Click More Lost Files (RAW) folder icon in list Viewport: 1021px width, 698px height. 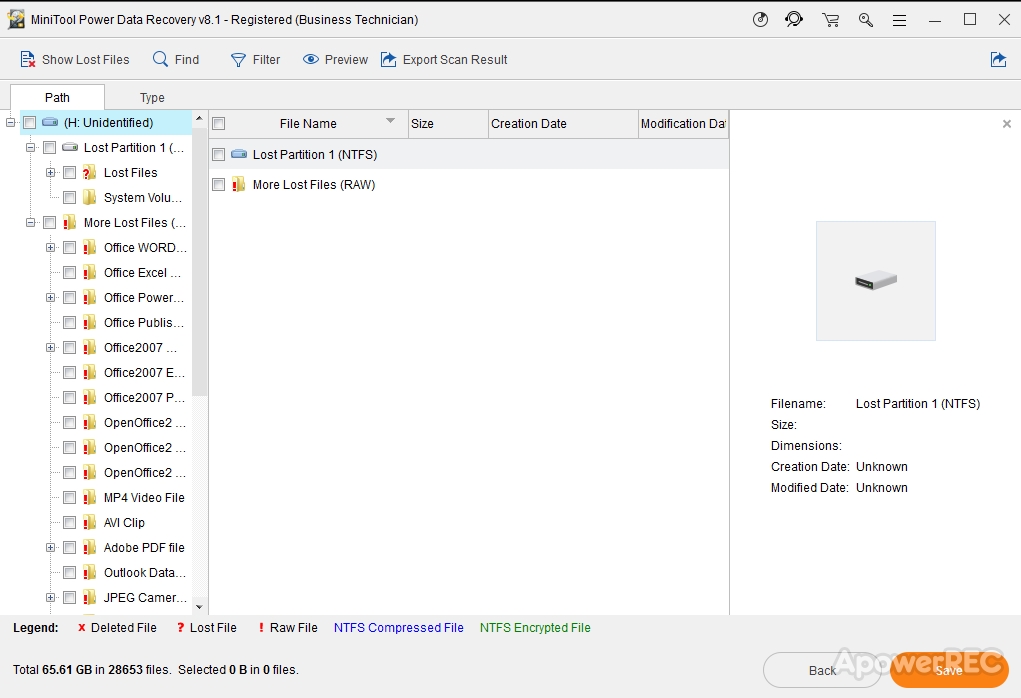[238, 185]
